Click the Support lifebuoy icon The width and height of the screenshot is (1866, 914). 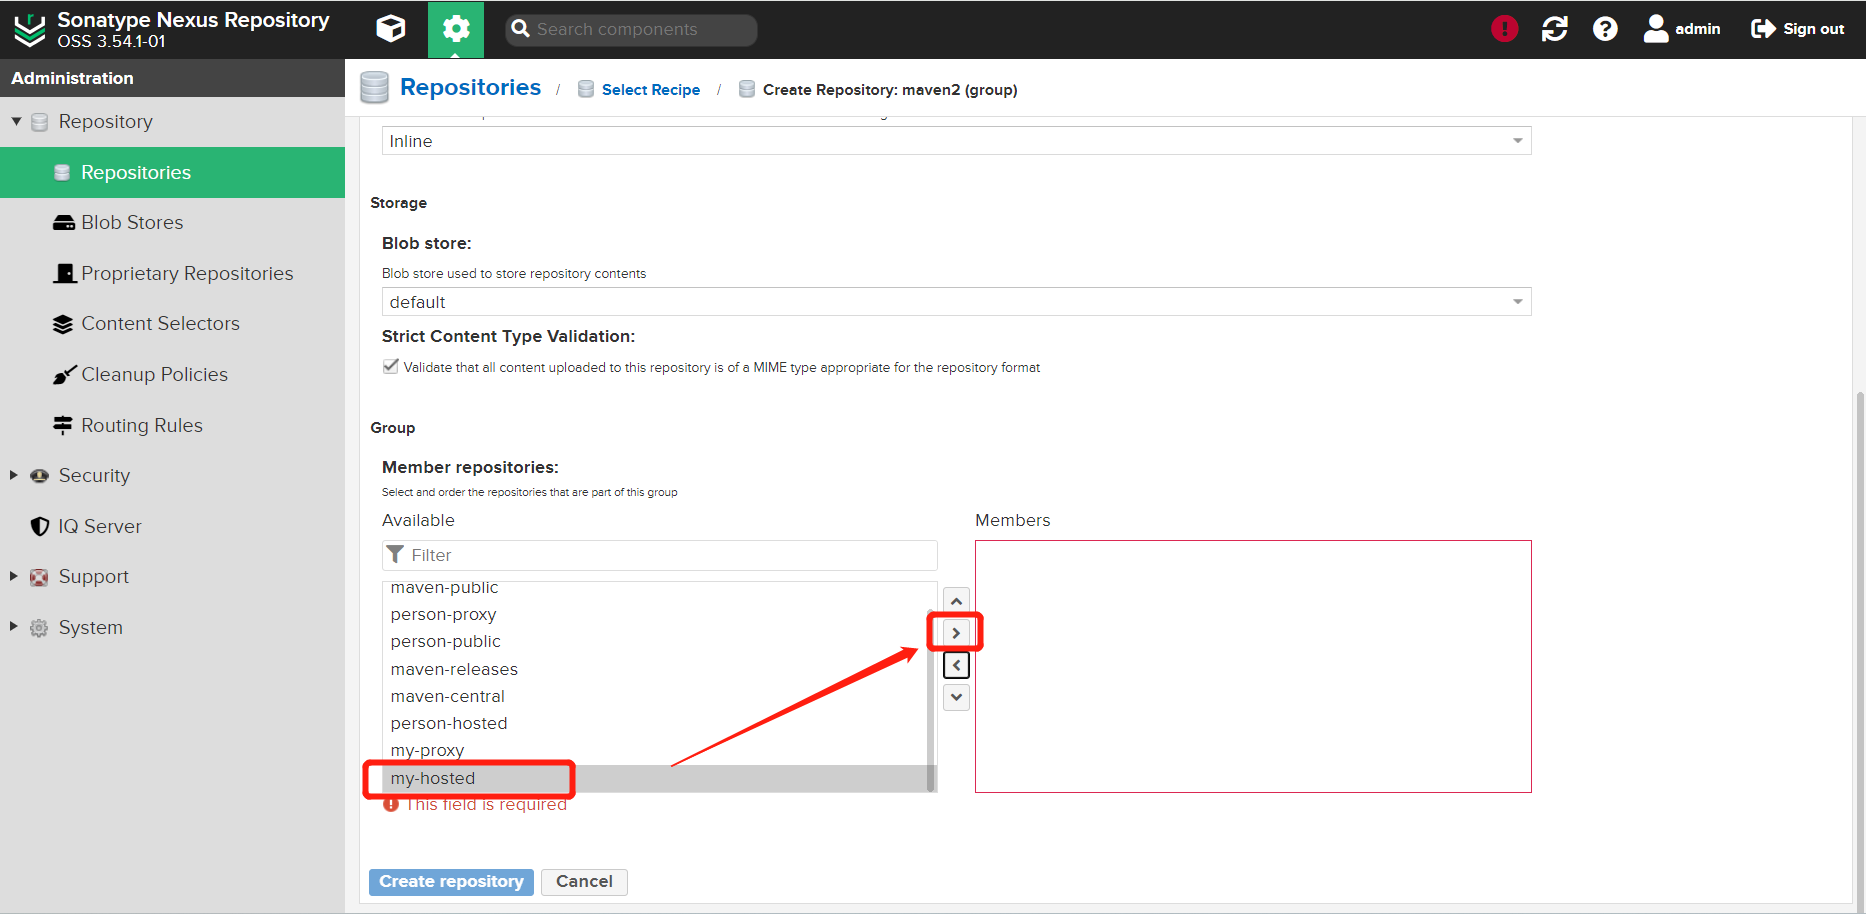pyautogui.click(x=39, y=577)
